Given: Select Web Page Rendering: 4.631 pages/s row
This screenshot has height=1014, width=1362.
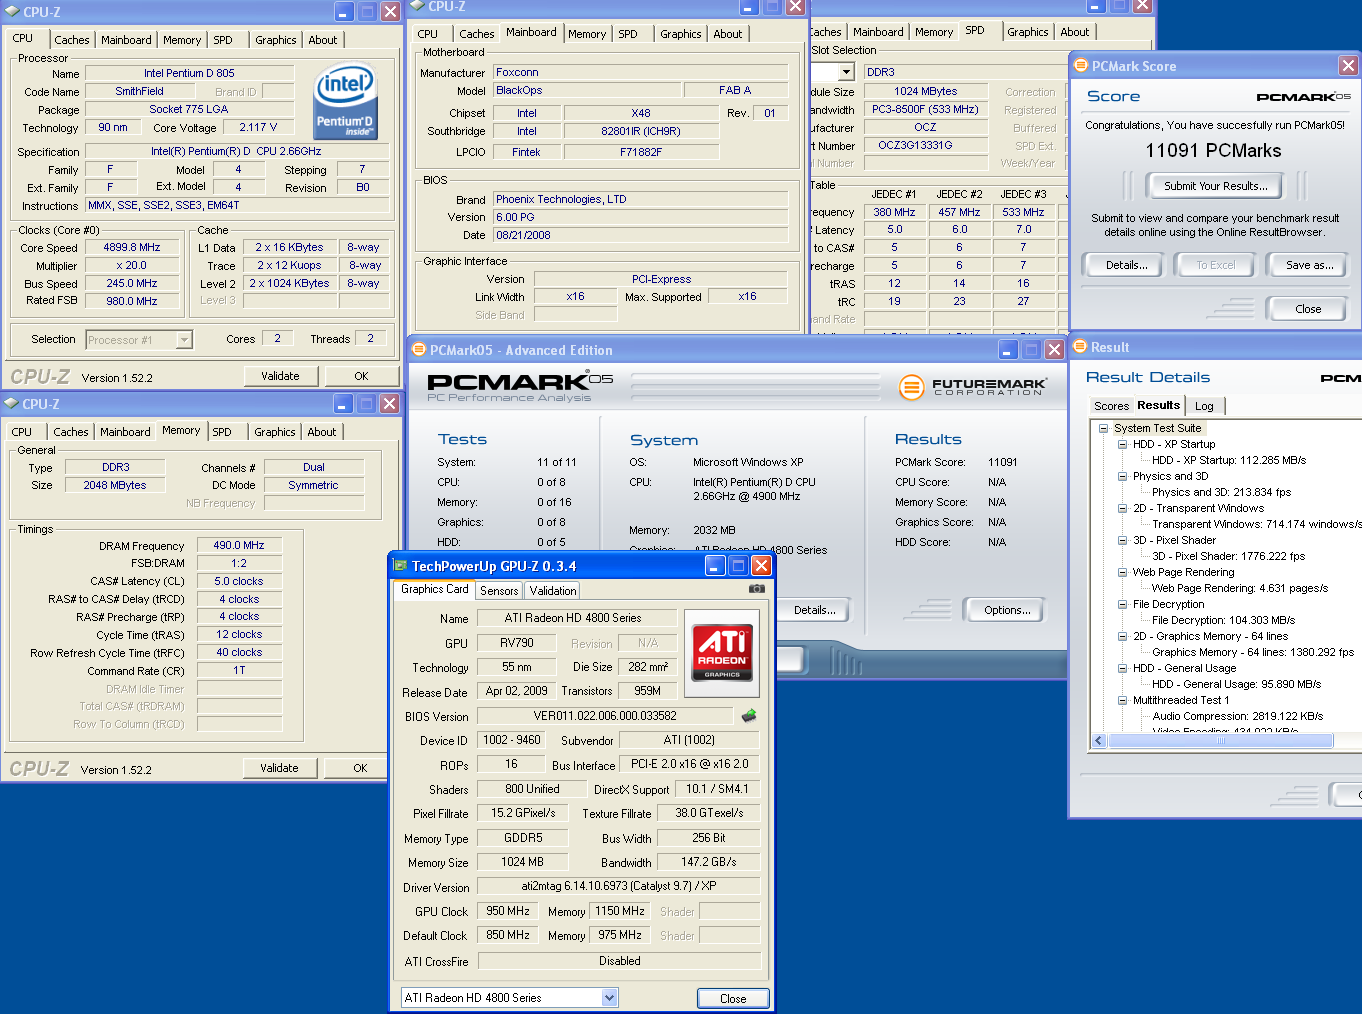Looking at the screenshot, I should point(1239,588).
